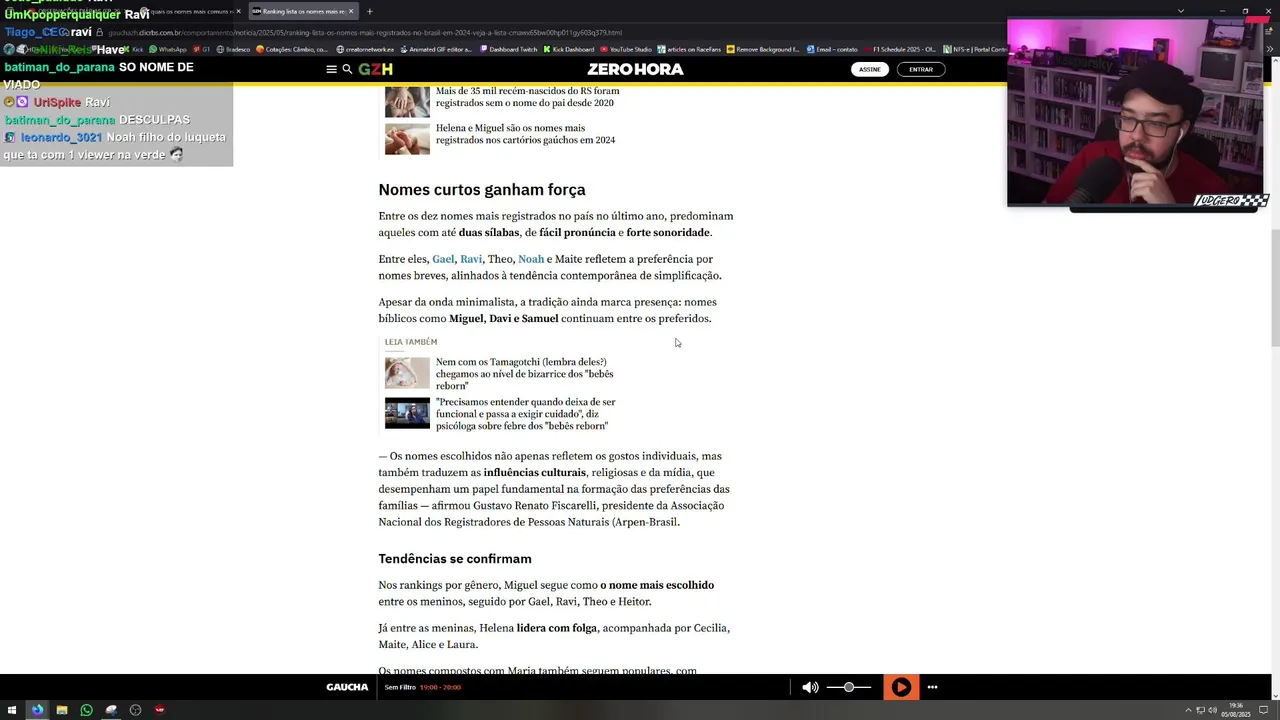The height and width of the screenshot is (720, 1280).
Task: Click the ZERO HORA header logo
Action: click(x=635, y=69)
